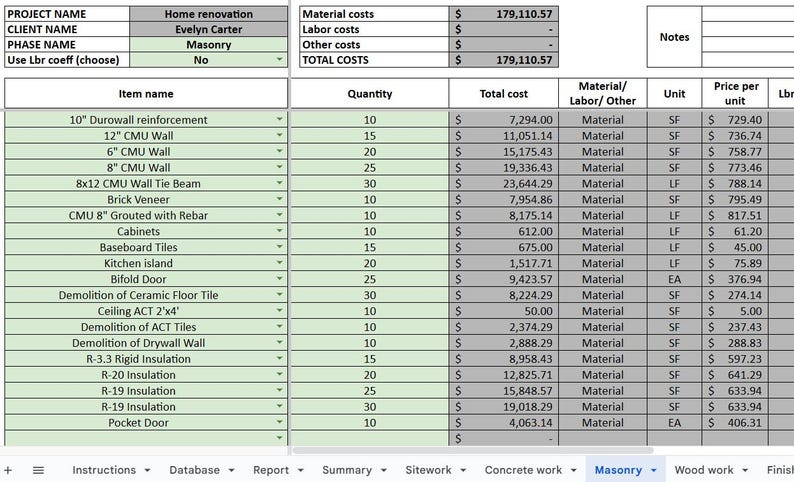
Task: Open dropdown for Cabinets item
Action: click(279, 231)
